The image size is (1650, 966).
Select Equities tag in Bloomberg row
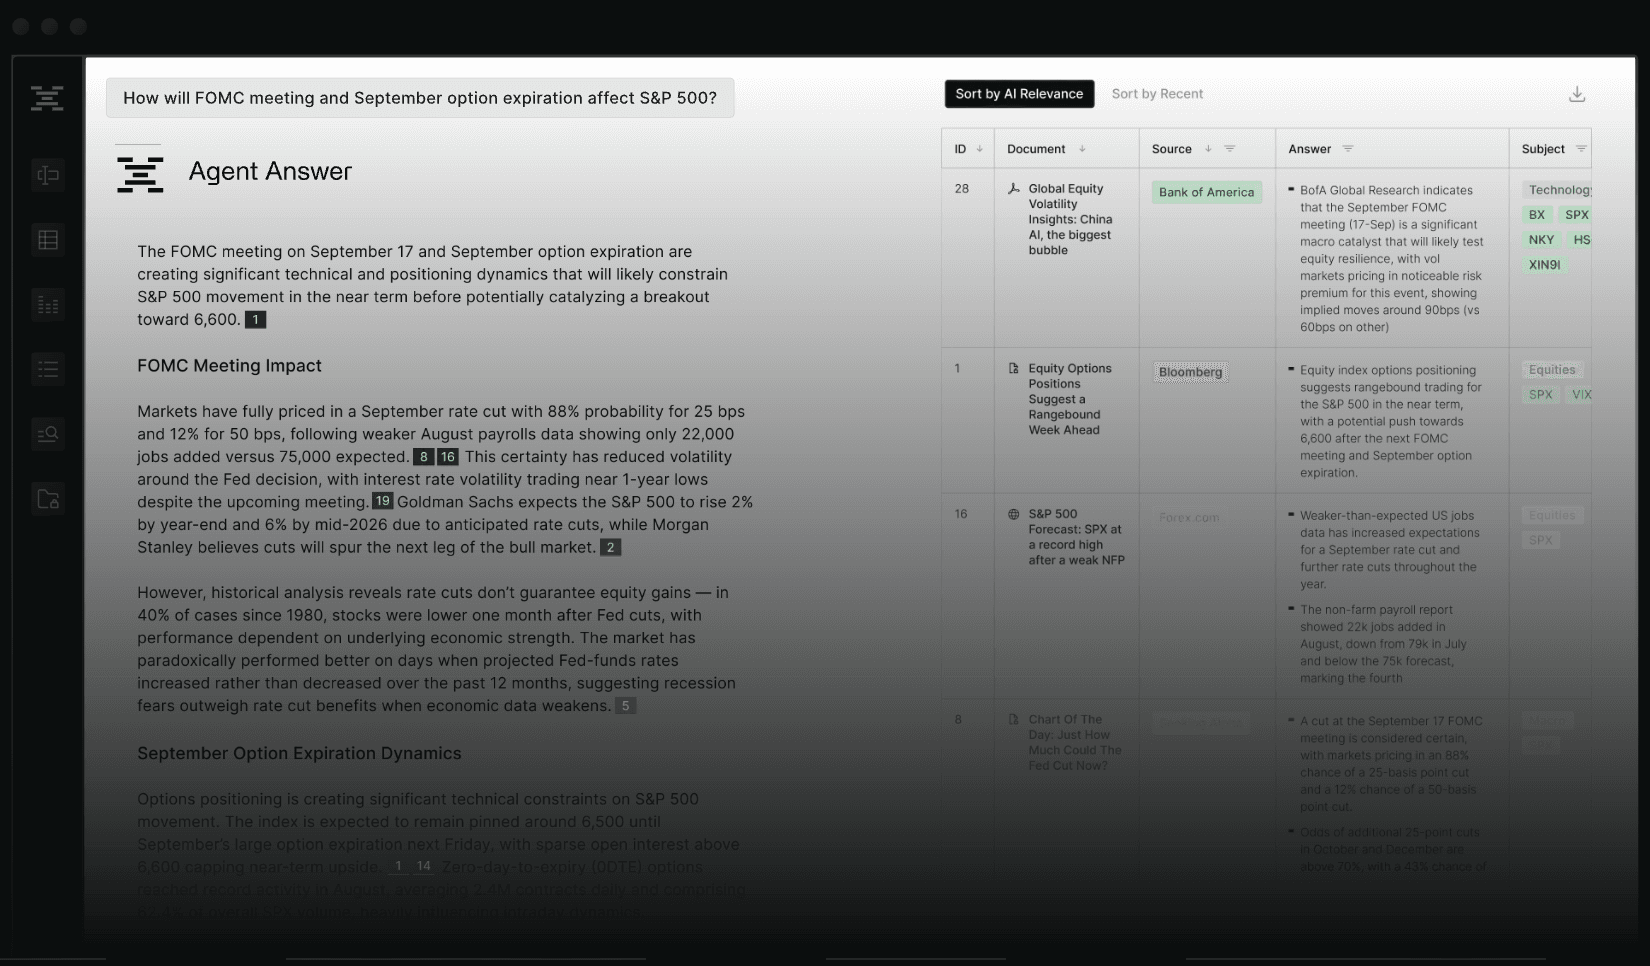(x=1552, y=370)
